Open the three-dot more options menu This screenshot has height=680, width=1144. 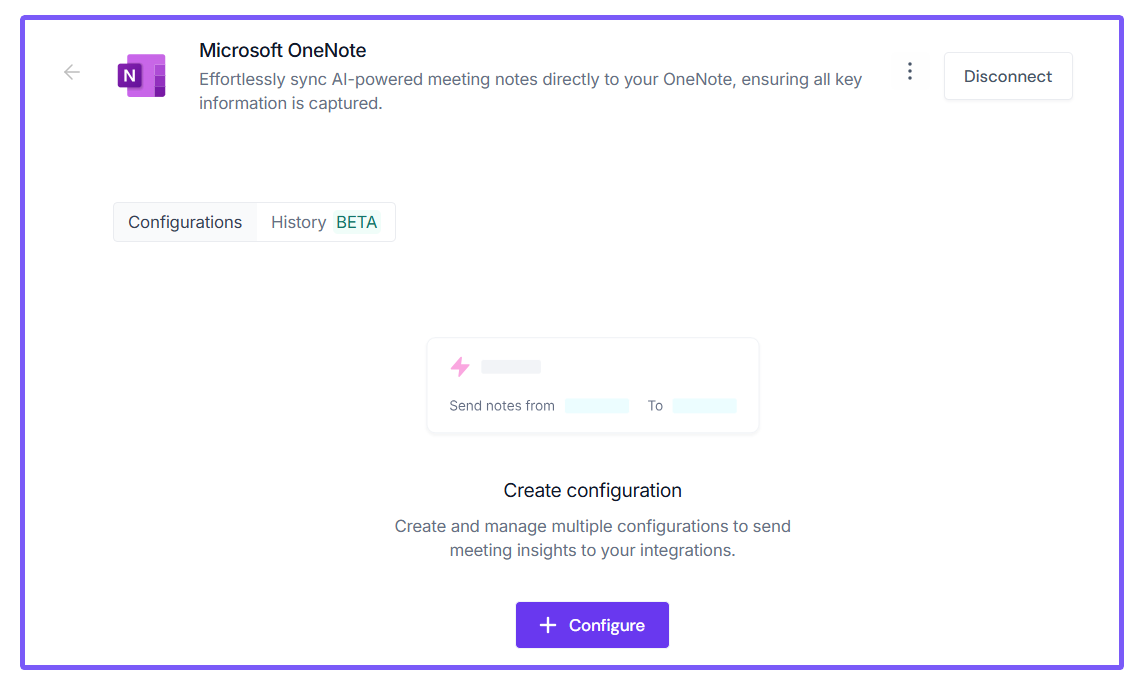[x=909, y=72]
